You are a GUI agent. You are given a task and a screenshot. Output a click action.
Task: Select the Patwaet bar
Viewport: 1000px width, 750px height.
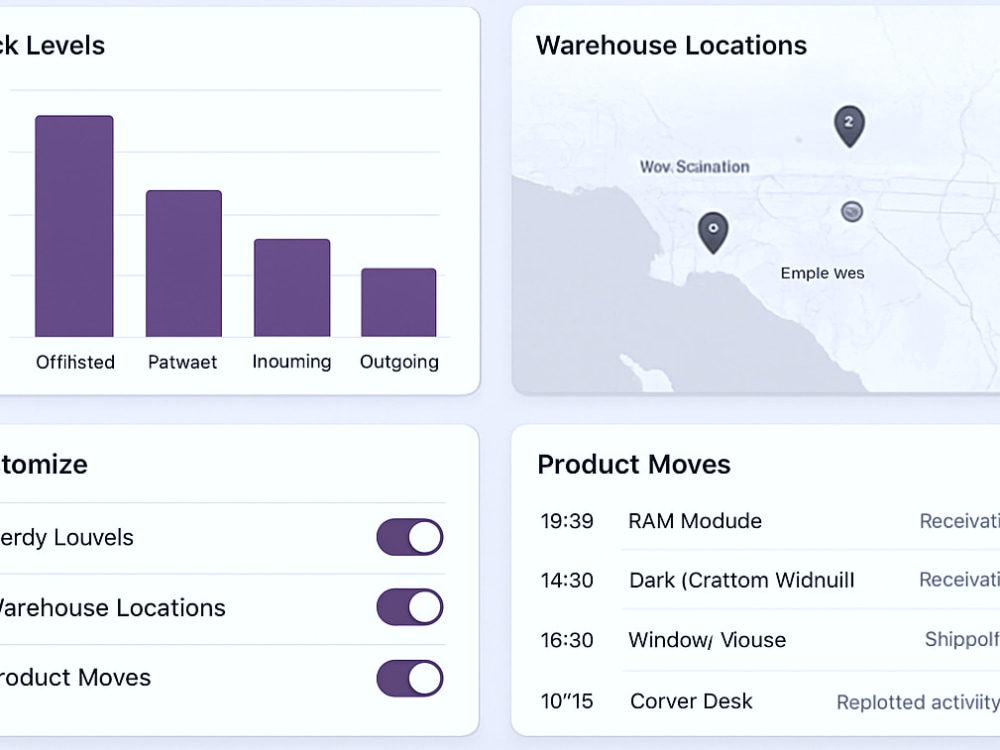tap(184, 263)
